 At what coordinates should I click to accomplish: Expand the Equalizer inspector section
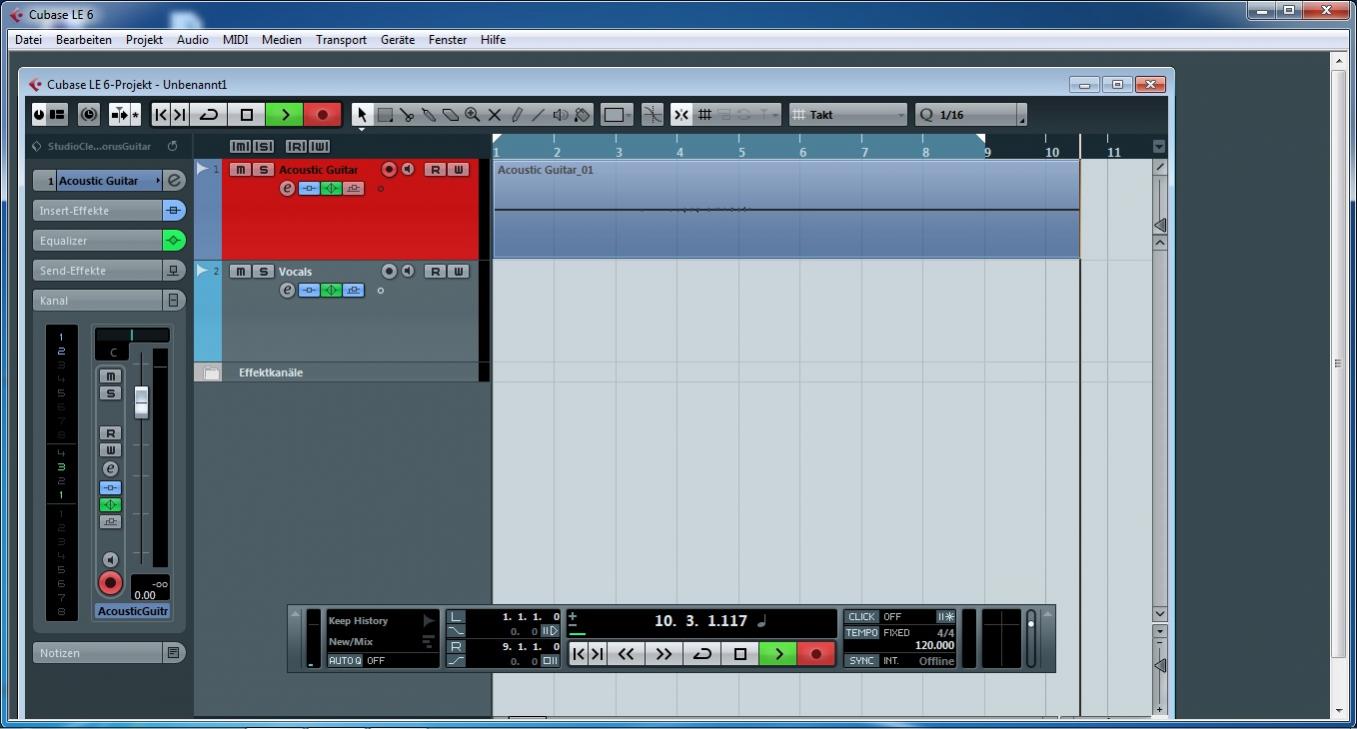pyautogui.click(x=98, y=241)
